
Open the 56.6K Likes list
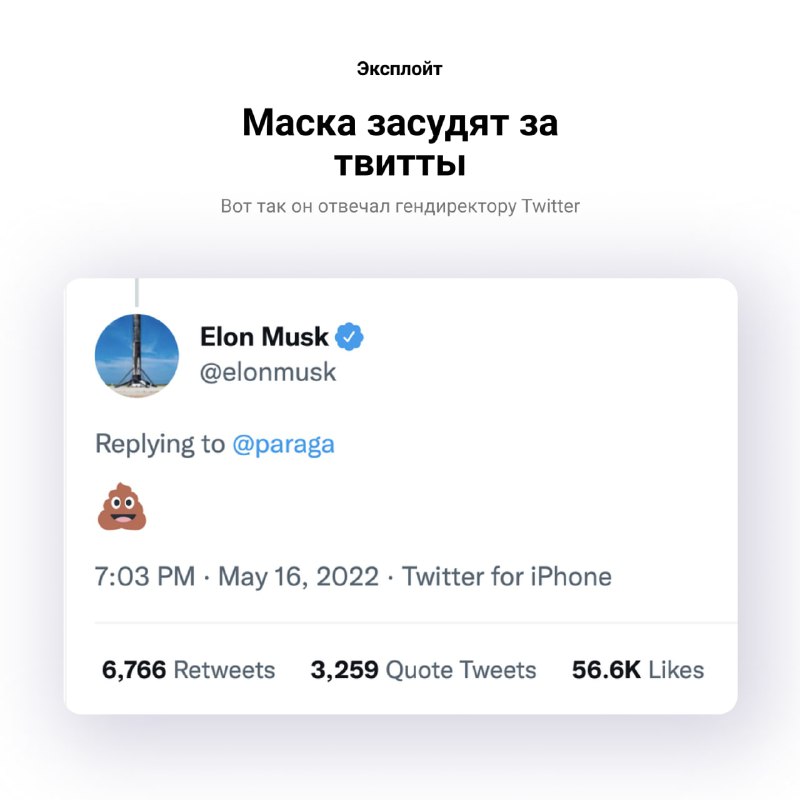tap(637, 670)
